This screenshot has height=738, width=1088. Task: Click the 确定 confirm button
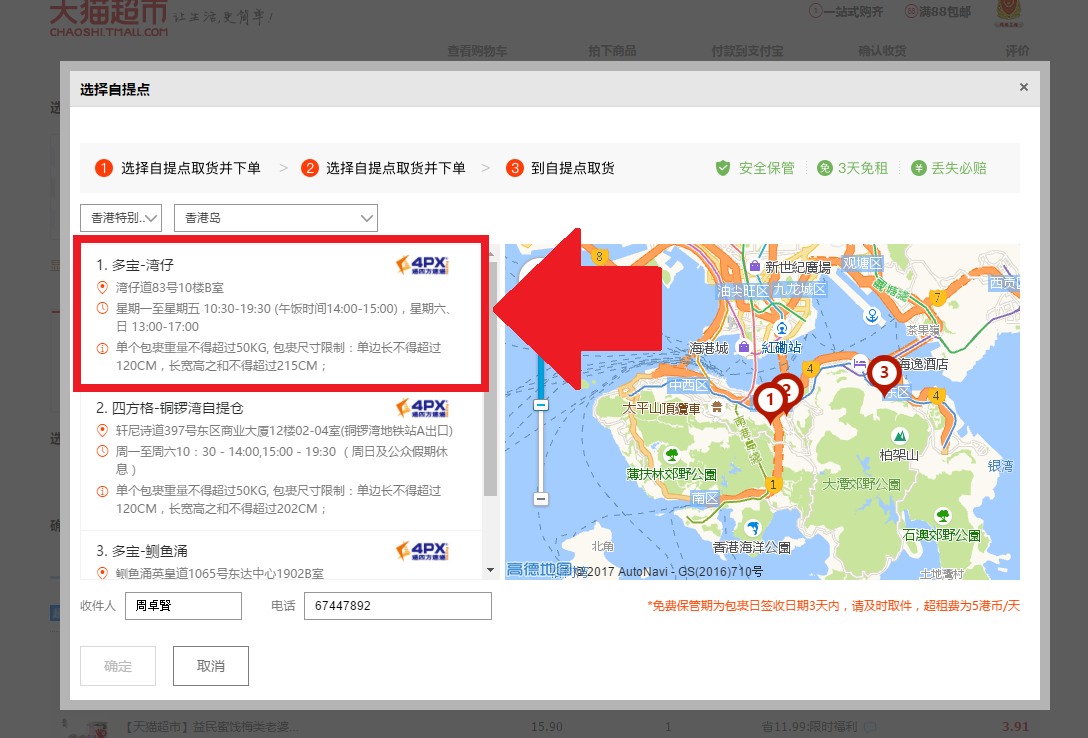coord(118,666)
